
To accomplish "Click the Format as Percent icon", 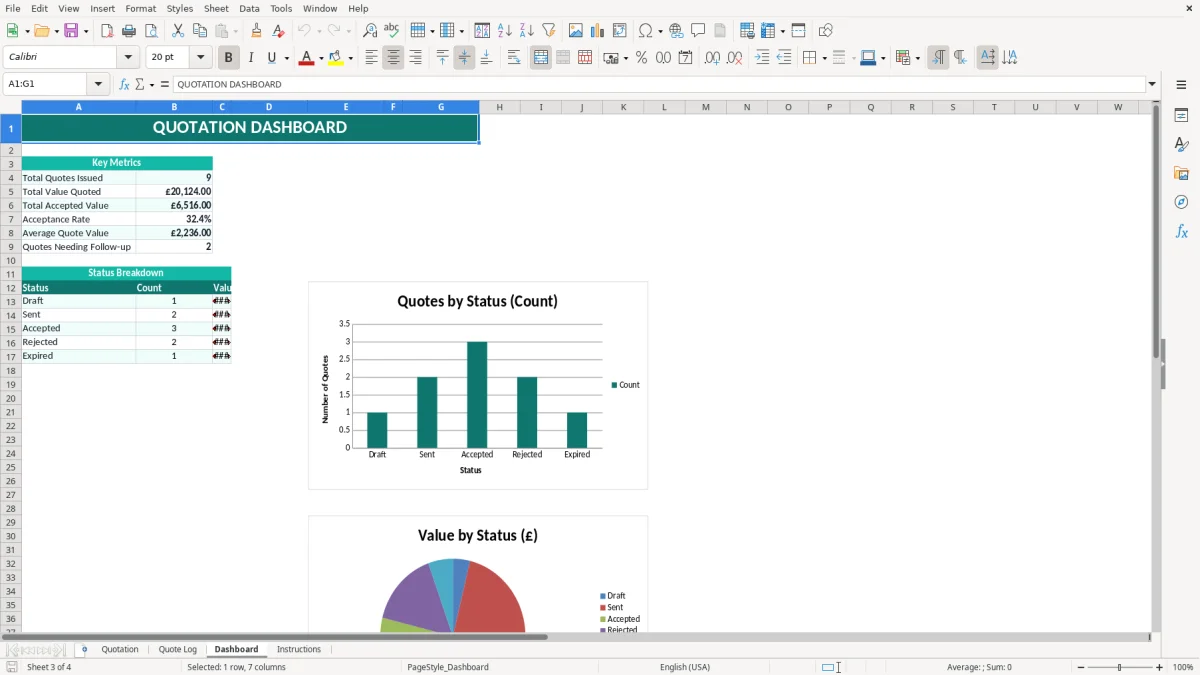I will 642,58.
